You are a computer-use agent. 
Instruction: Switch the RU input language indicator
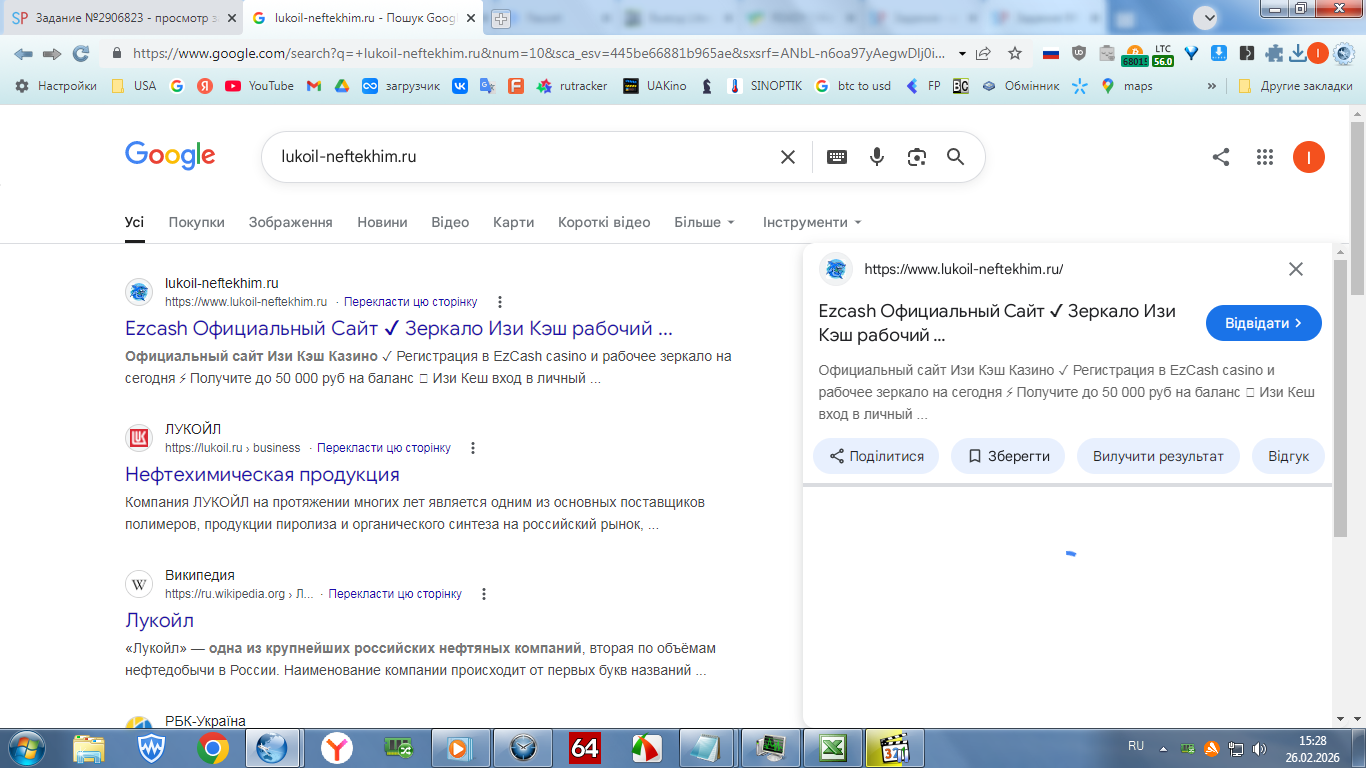tap(1136, 746)
